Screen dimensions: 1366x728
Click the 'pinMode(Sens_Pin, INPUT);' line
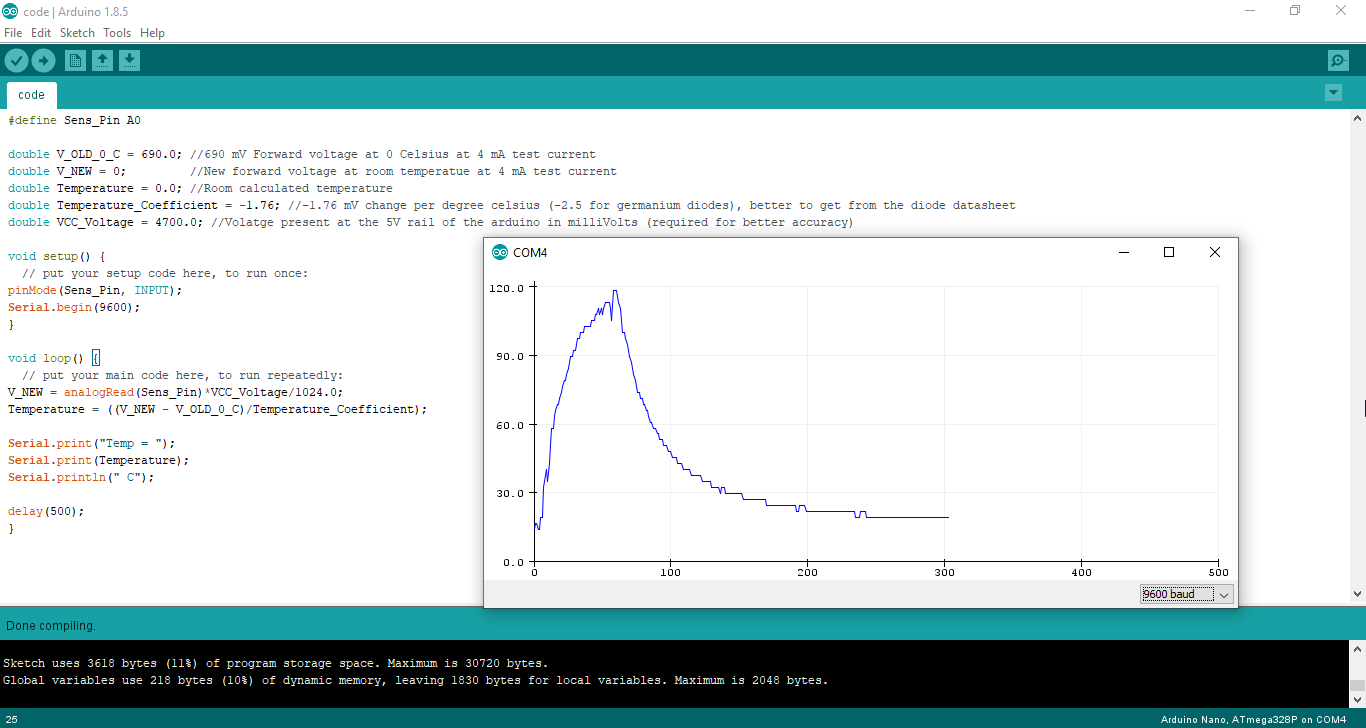pos(96,290)
